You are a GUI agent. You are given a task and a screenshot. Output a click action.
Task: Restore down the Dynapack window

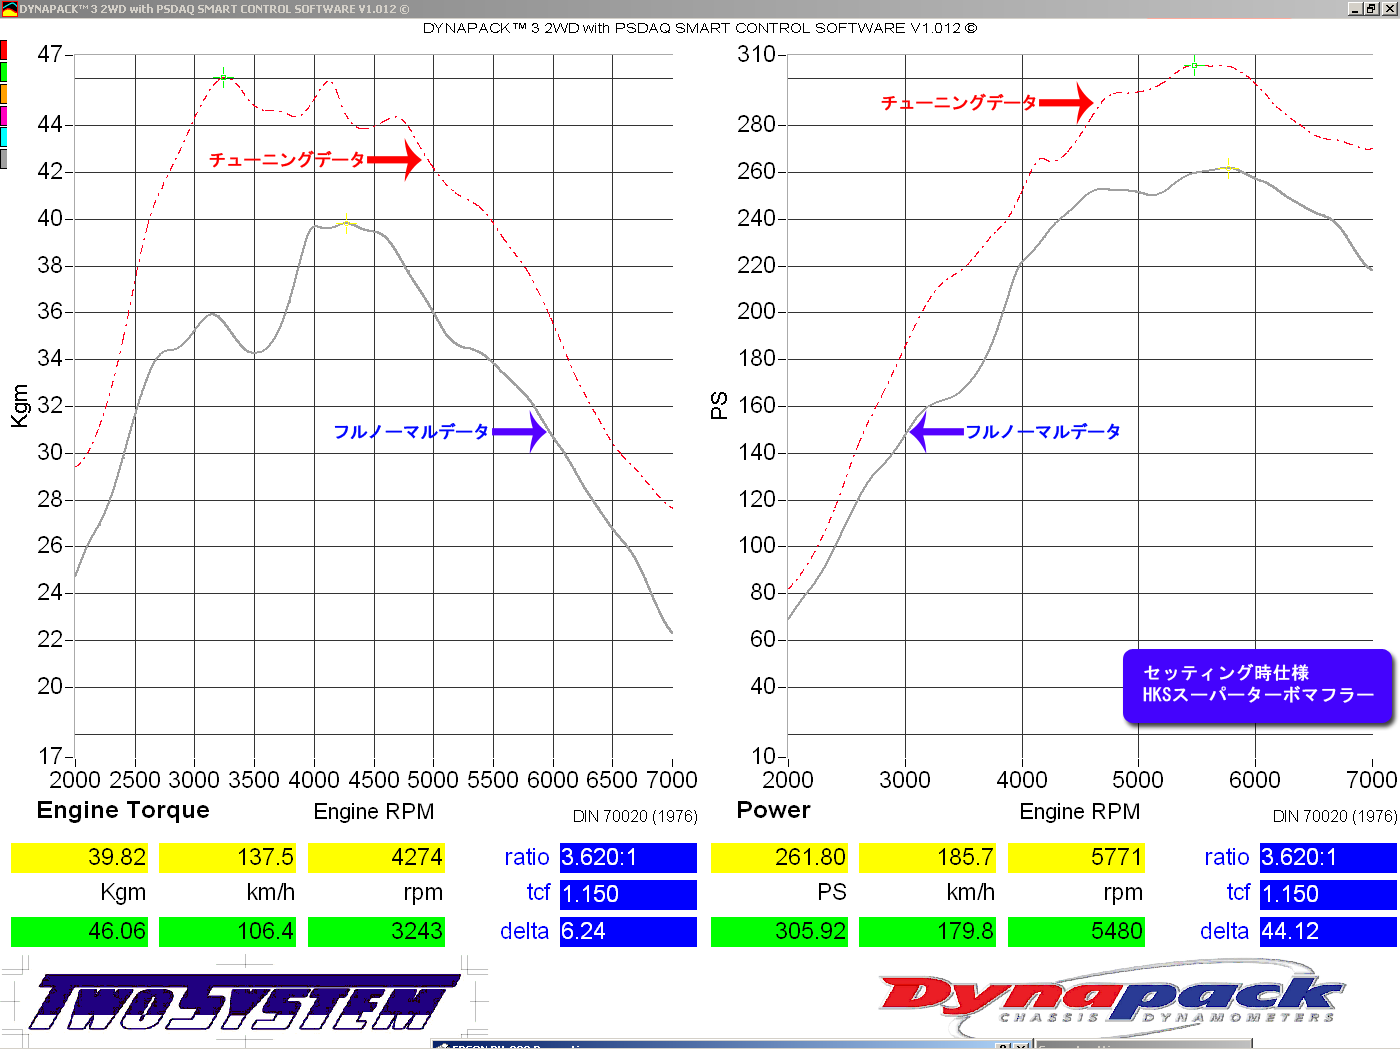pyautogui.click(x=1371, y=9)
